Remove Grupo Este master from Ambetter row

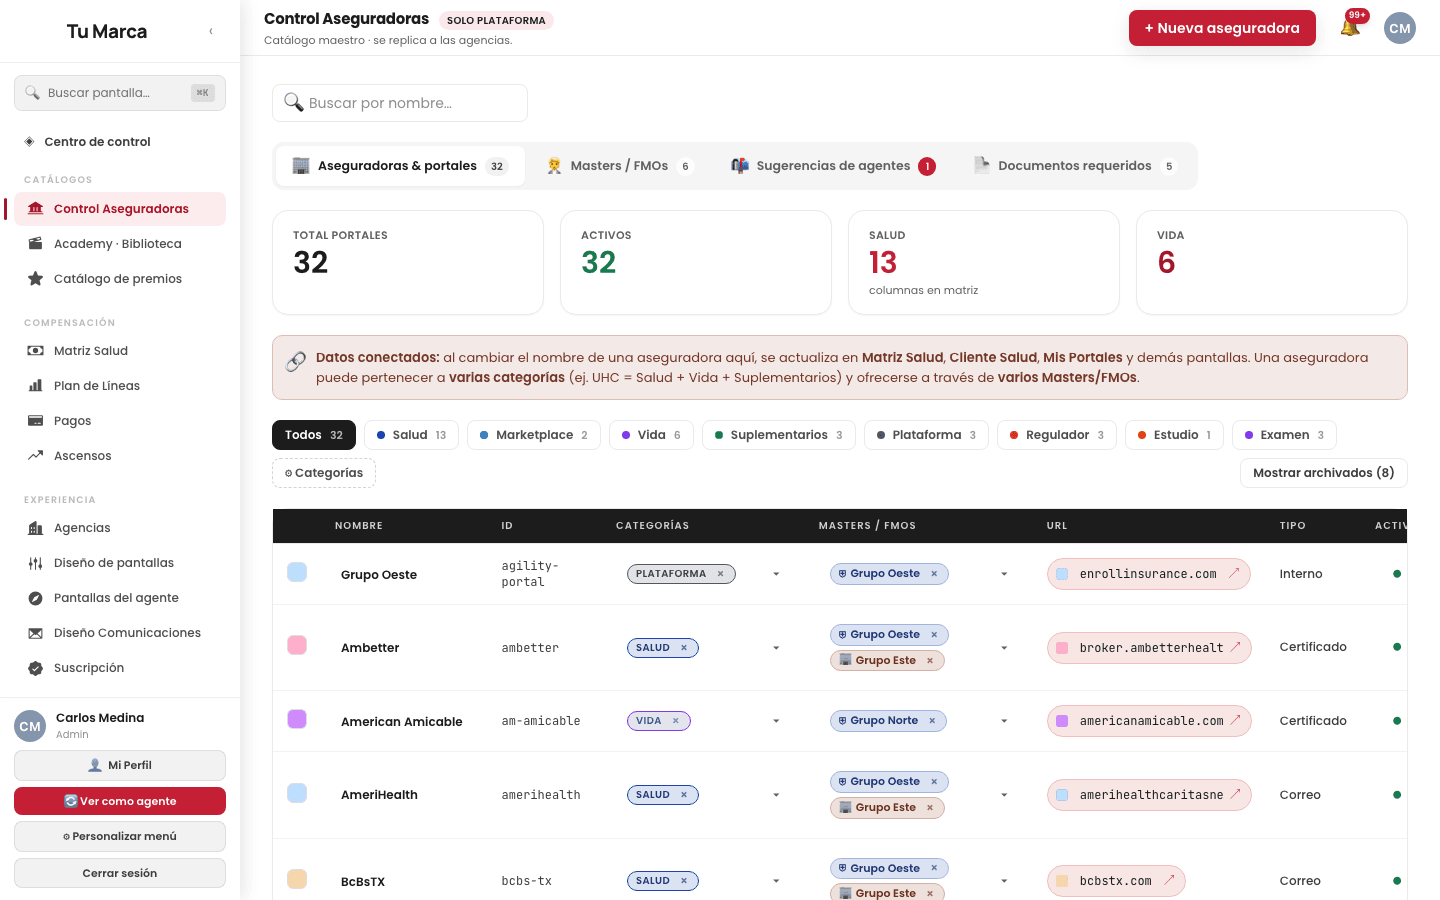click(x=930, y=661)
